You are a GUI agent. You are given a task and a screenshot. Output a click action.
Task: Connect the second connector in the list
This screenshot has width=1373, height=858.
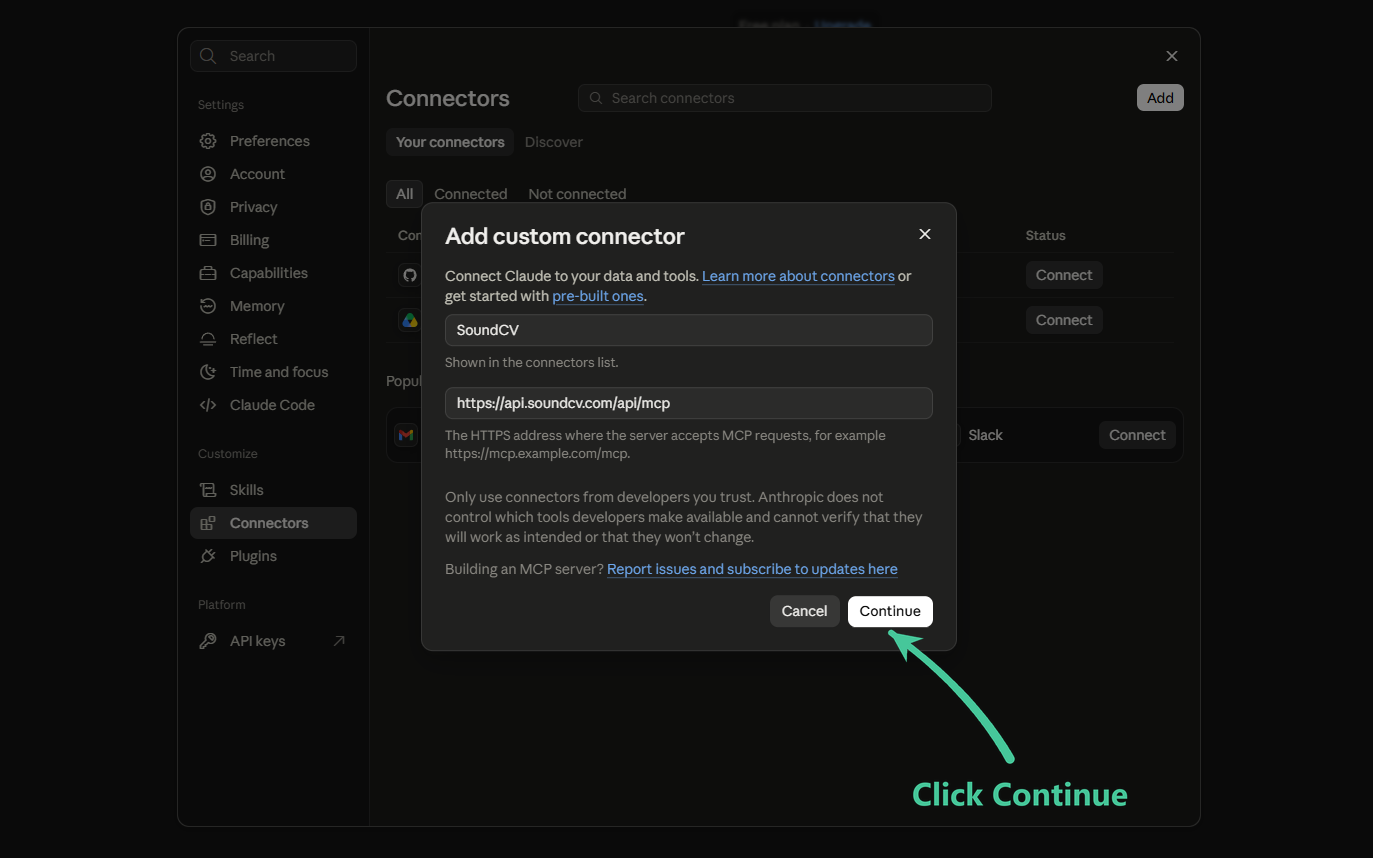[x=1064, y=320]
